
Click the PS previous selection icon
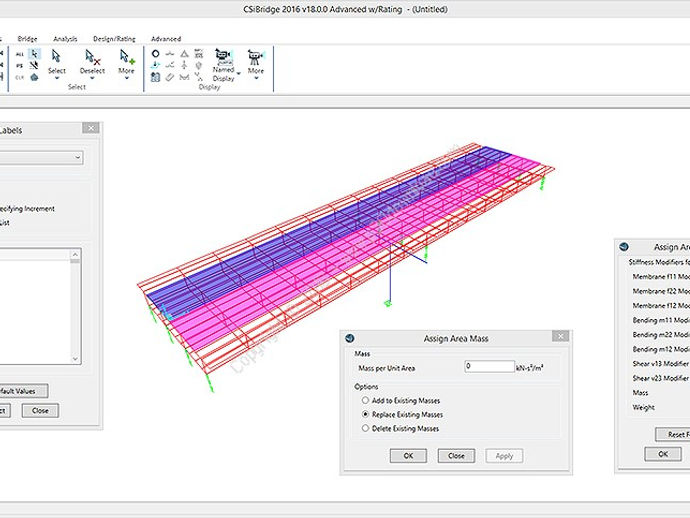click(x=19, y=66)
